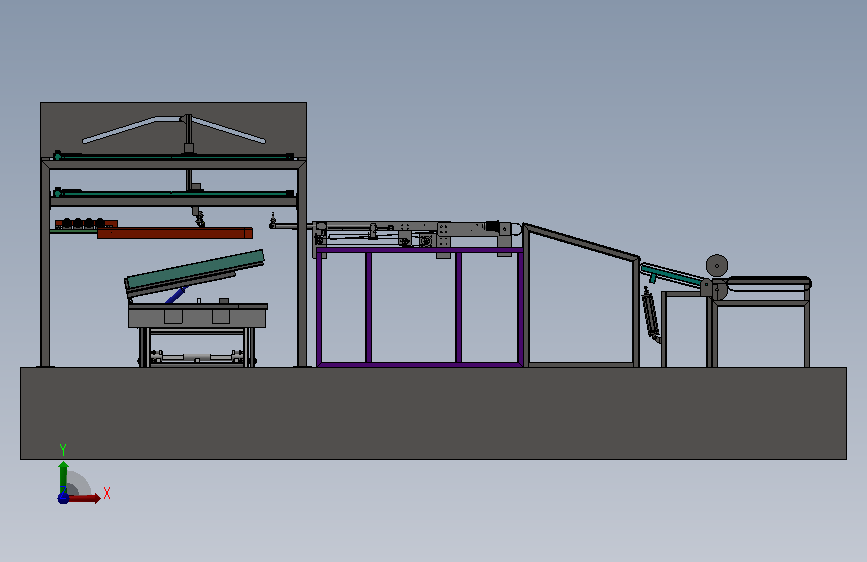
Task: Click the red X axis arrow of the triad
Action: pos(84,498)
